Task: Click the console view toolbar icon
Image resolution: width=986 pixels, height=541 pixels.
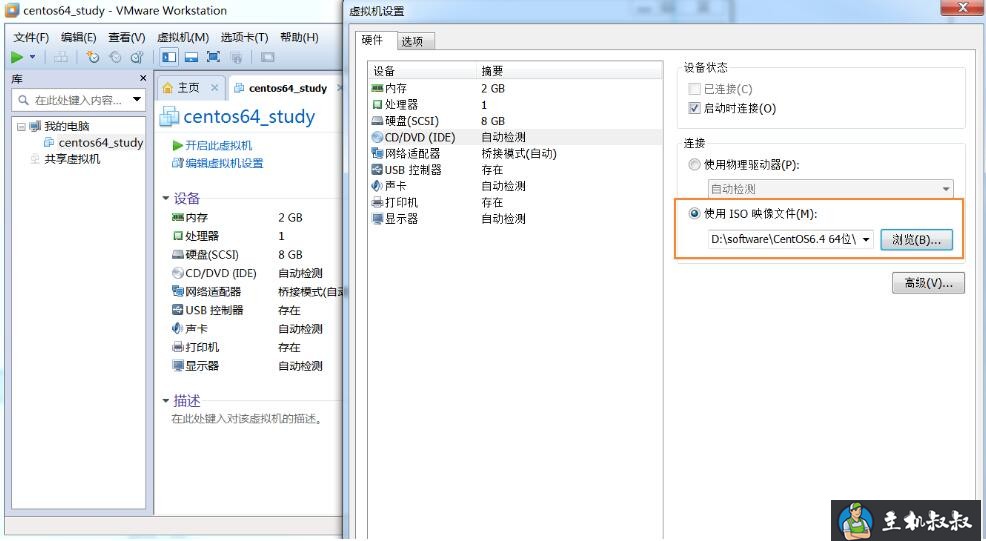Action: pyautogui.click(x=267, y=57)
